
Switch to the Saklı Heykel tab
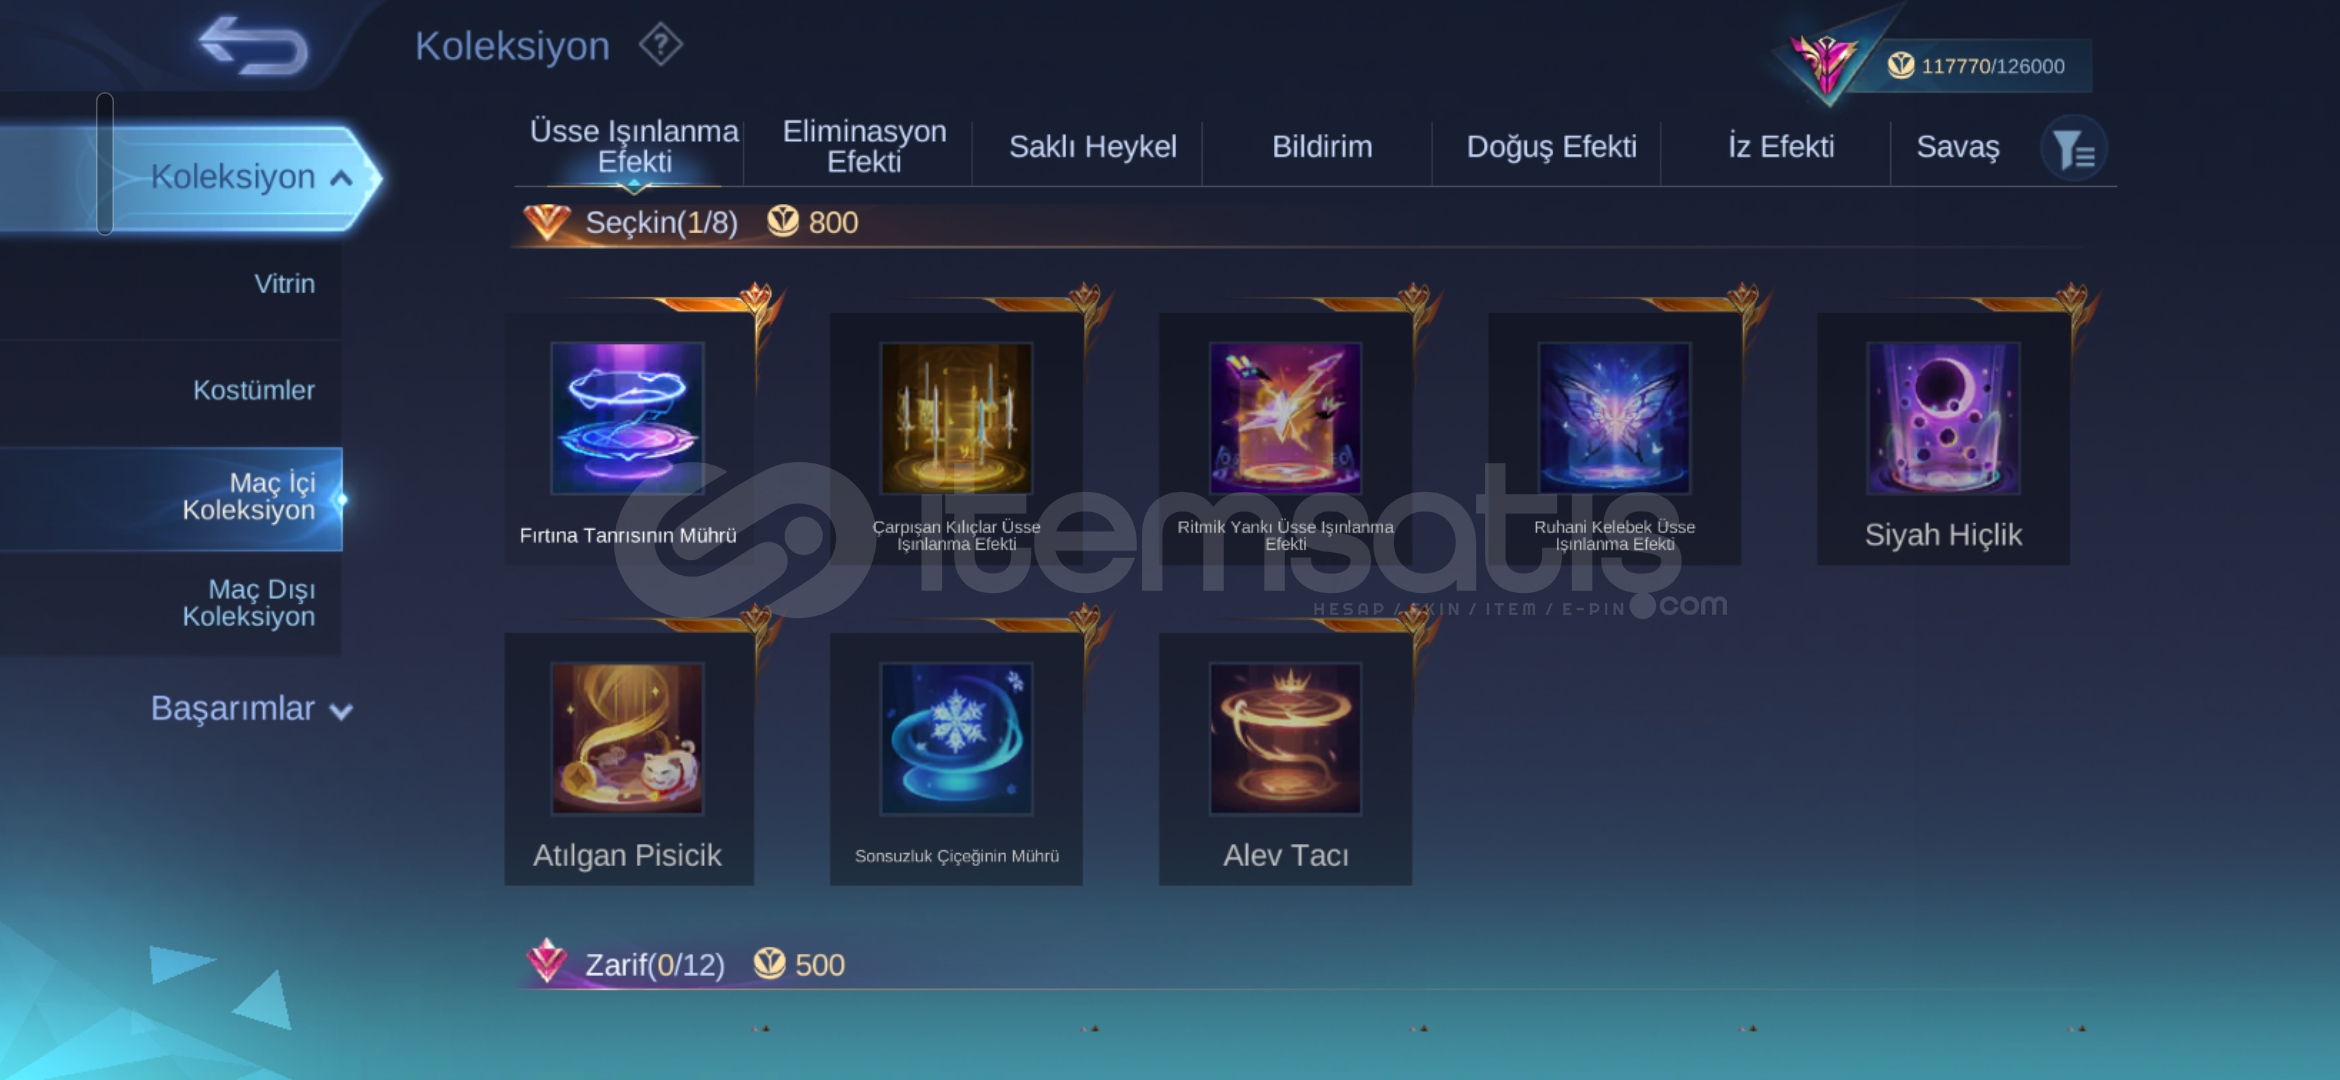coord(1092,146)
